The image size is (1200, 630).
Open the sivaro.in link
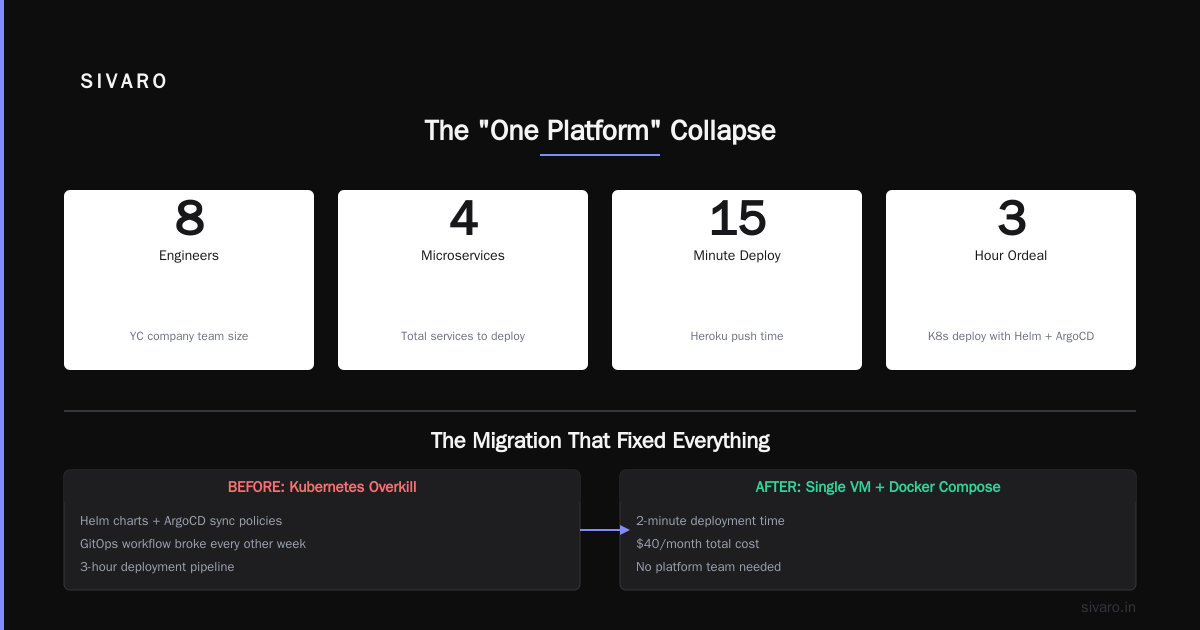[1108, 607]
